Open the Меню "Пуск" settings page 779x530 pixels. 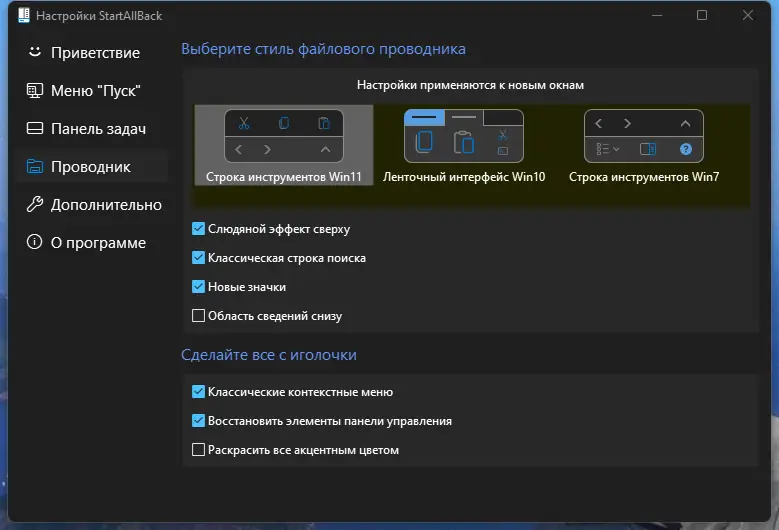pyautogui.click(x=91, y=90)
